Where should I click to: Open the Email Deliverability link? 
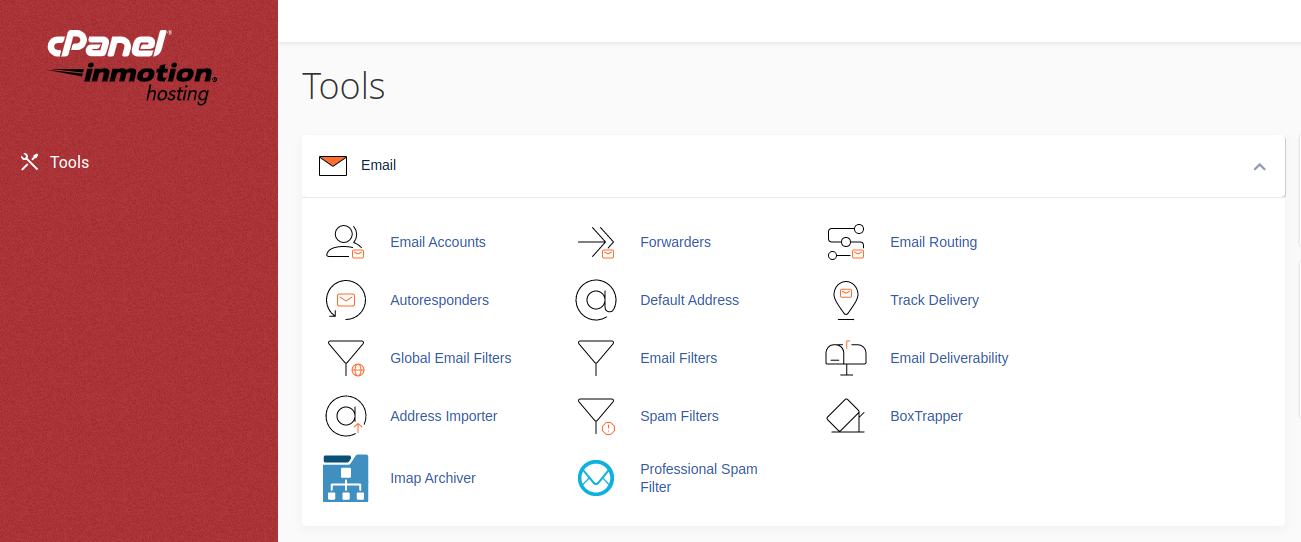pyautogui.click(x=948, y=358)
